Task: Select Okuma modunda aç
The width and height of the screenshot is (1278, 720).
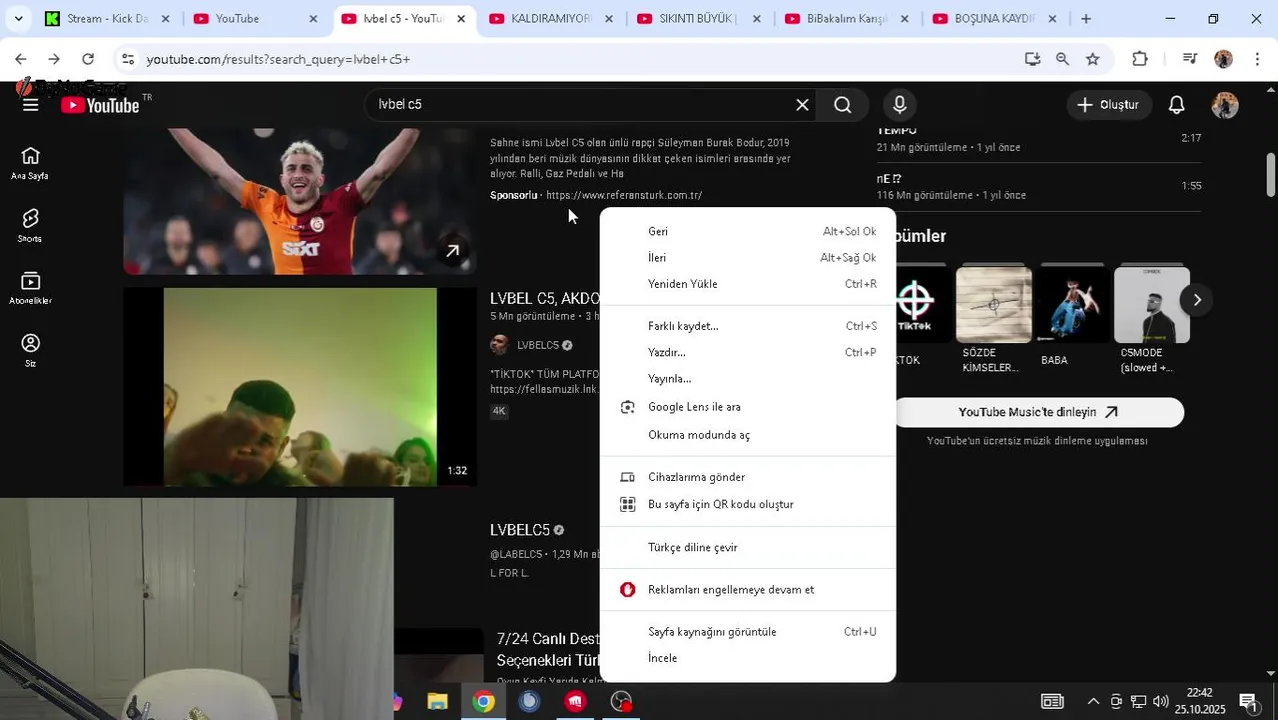Action: (x=748, y=435)
